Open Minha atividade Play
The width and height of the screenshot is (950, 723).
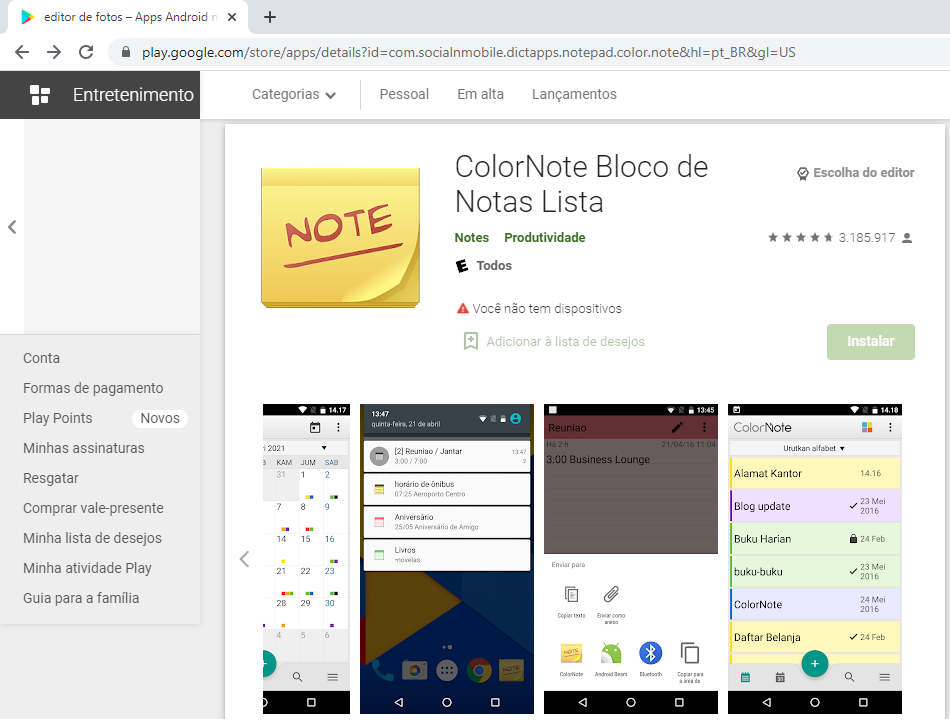pyautogui.click(x=87, y=568)
